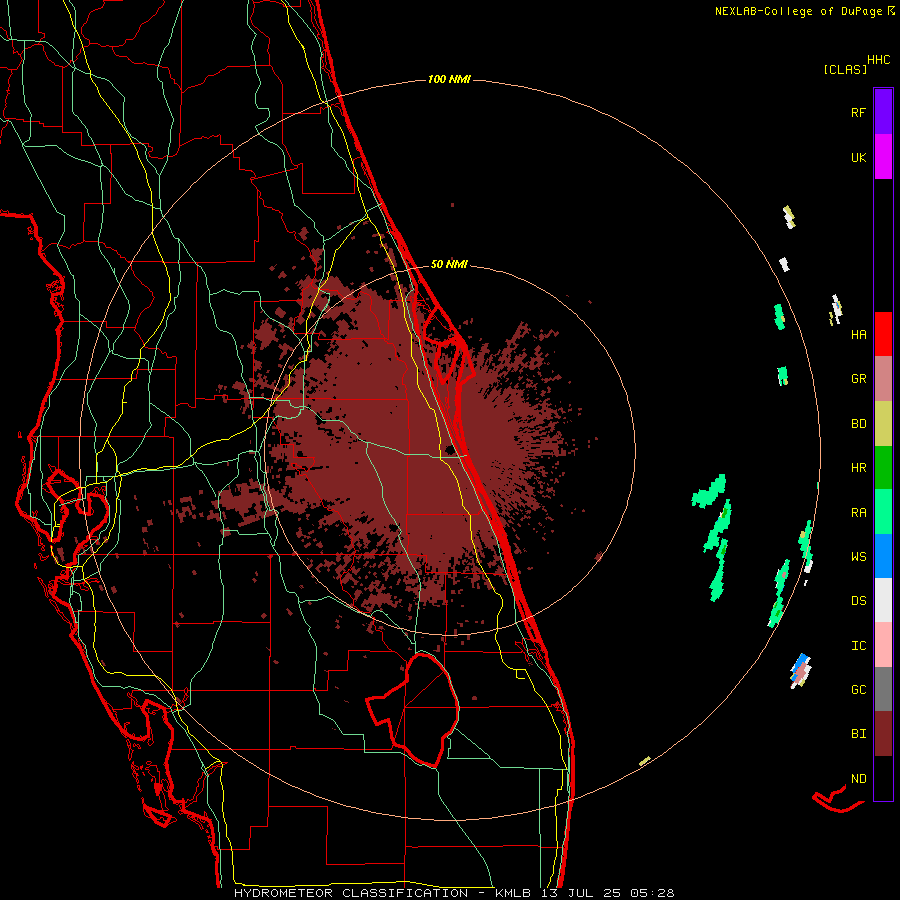The width and height of the screenshot is (900, 900).
Task: Click the ND black legend color block
Action: (x=883, y=778)
